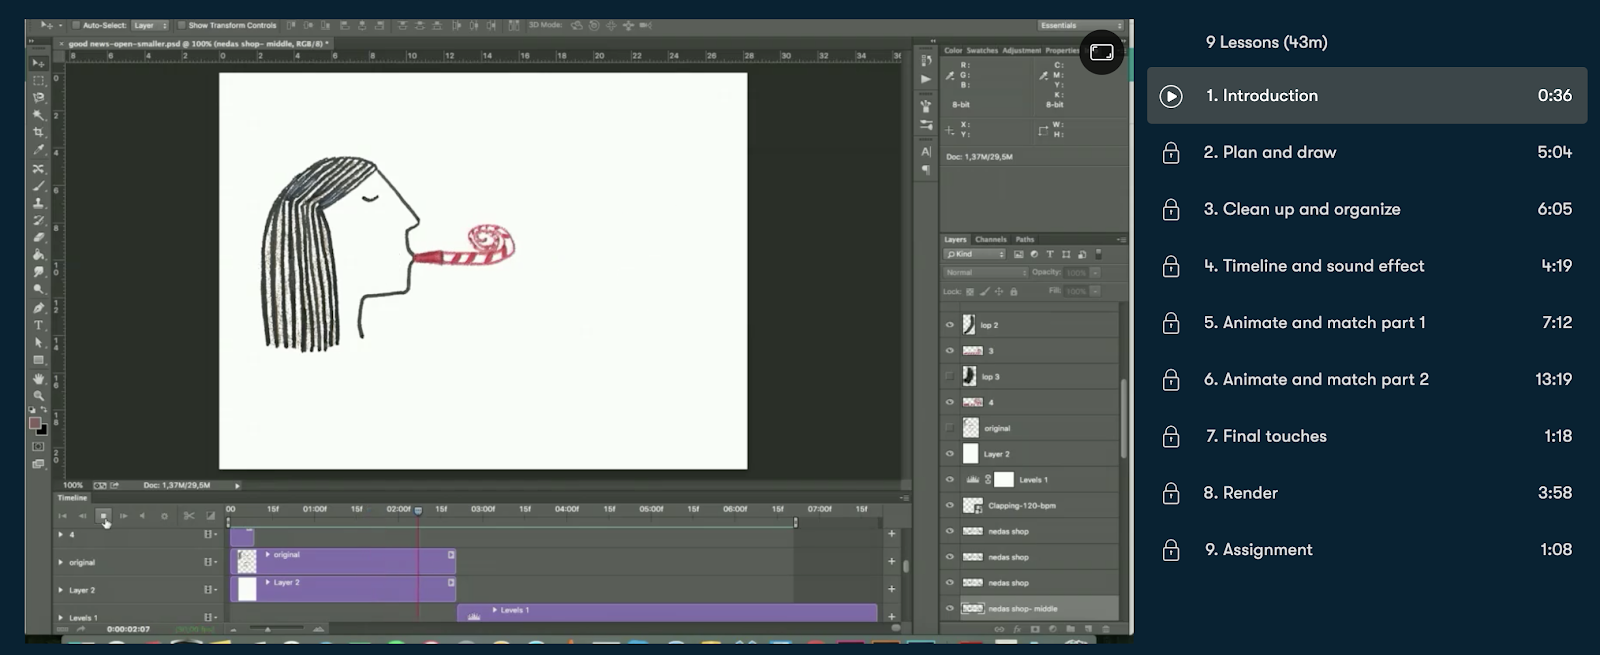This screenshot has height=655, width=1600.
Task: Select the Crop tool
Action: point(39,132)
